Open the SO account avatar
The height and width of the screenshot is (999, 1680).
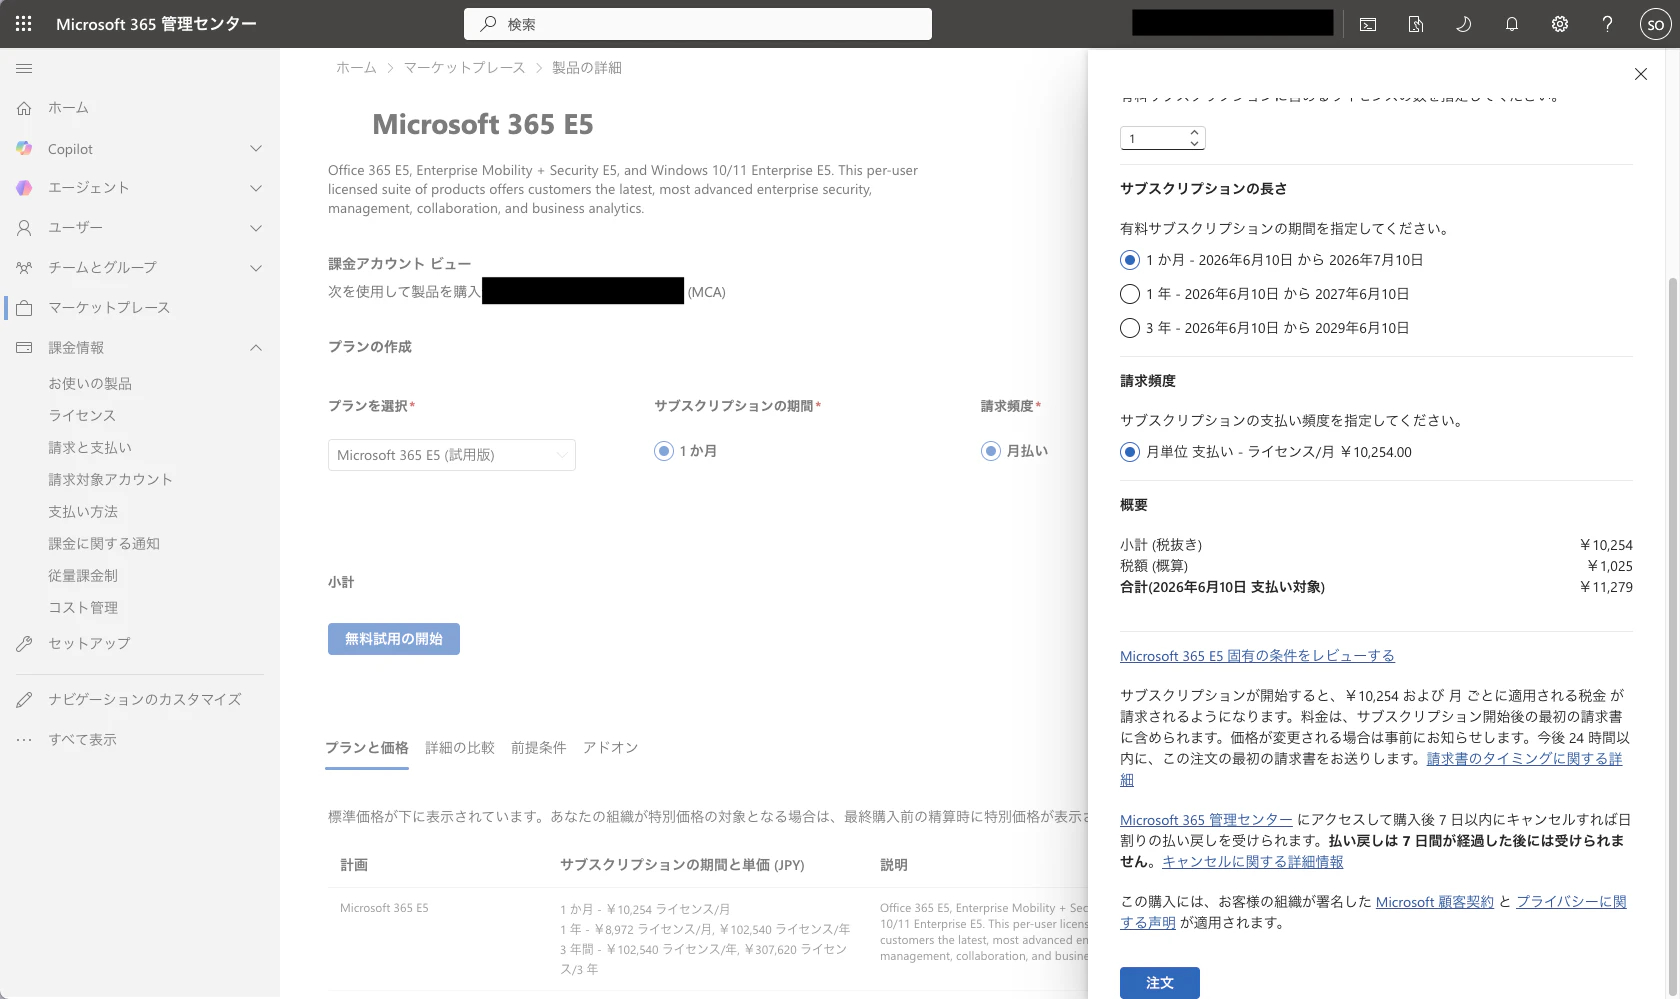[x=1655, y=24]
